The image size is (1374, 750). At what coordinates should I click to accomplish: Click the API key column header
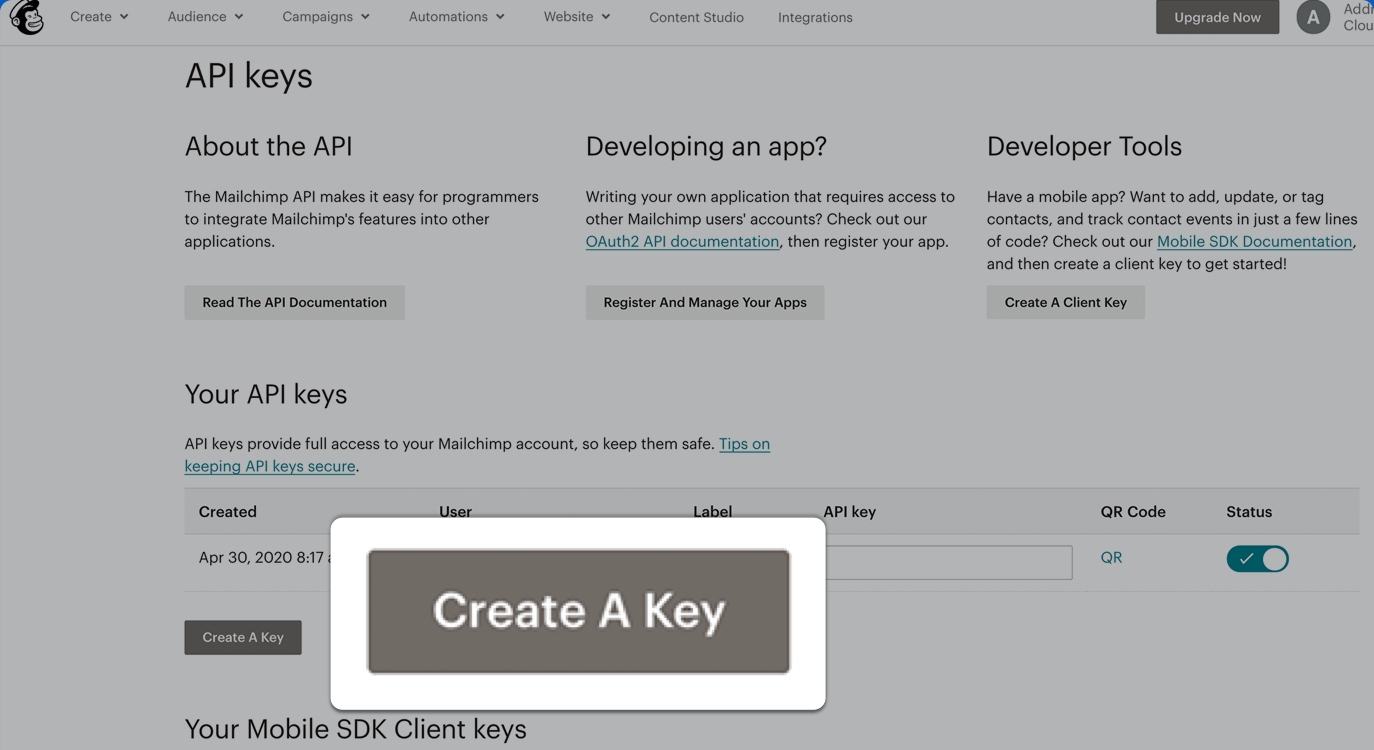tap(850, 512)
